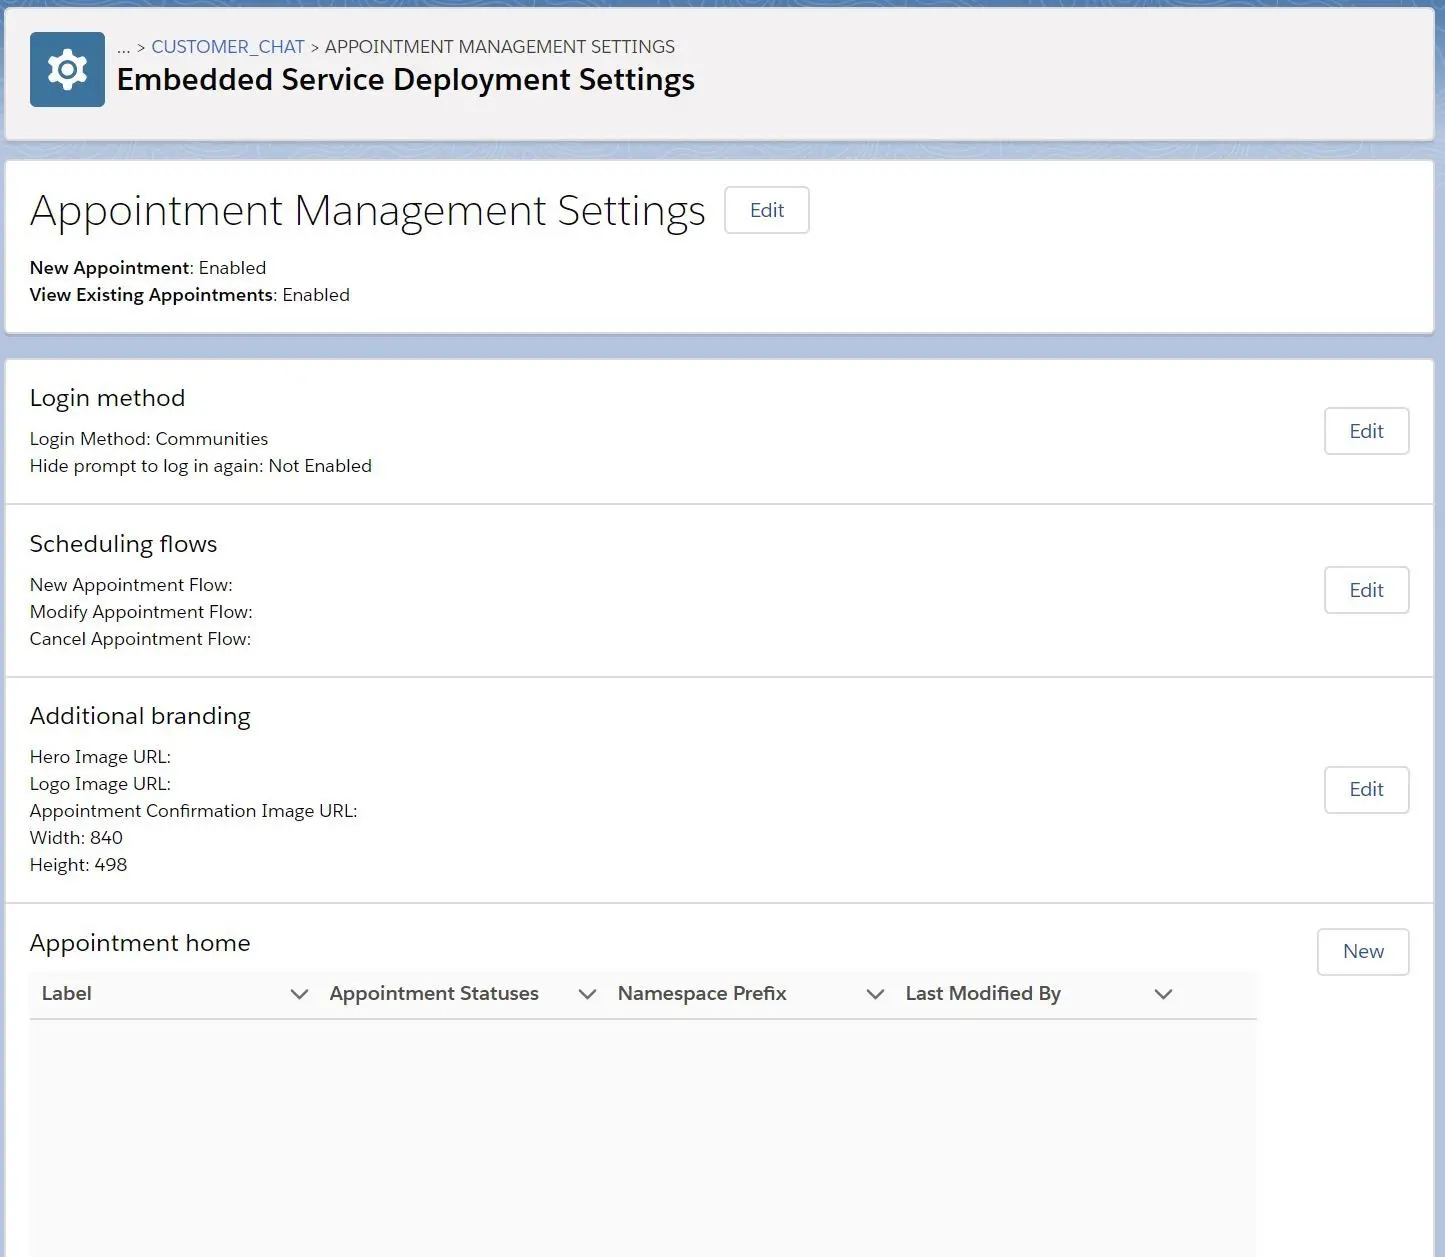The width and height of the screenshot is (1445, 1257).
Task: Click the 'APPOINTMENT MANAGEMENT SETTINGS' breadcrumb text
Action: pos(500,47)
